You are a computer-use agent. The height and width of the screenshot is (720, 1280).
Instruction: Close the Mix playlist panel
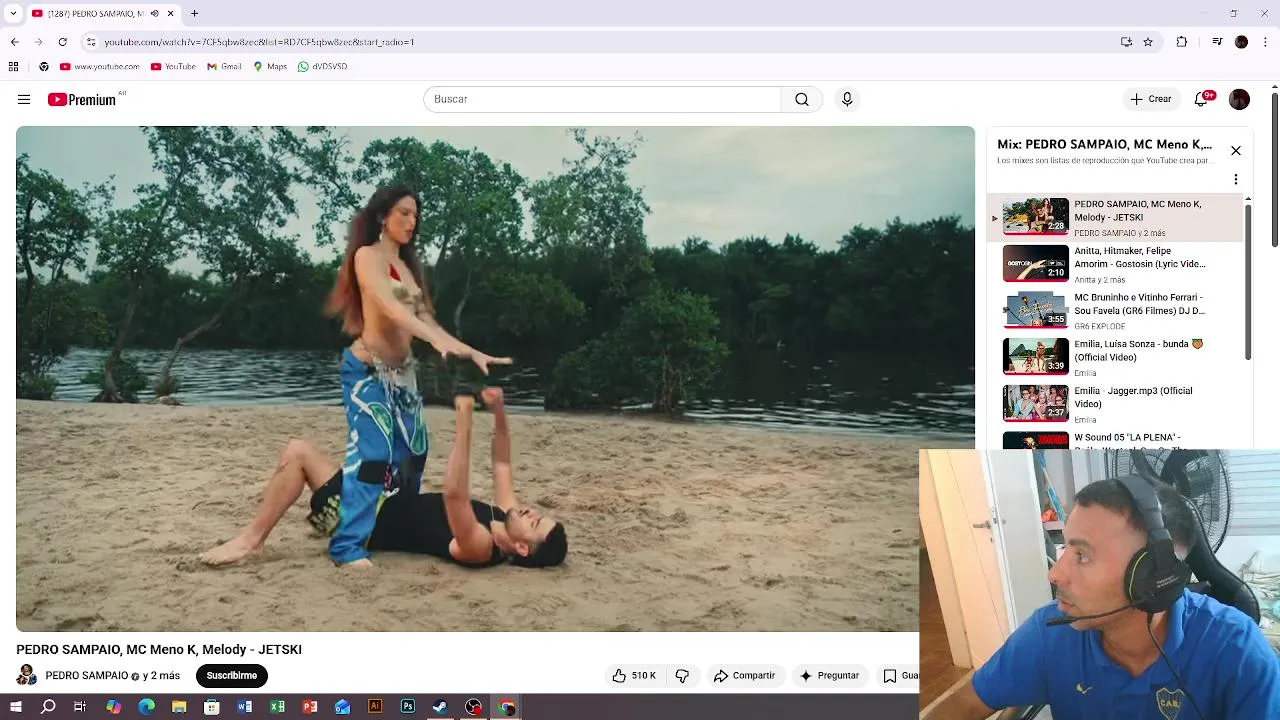[x=1236, y=151]
